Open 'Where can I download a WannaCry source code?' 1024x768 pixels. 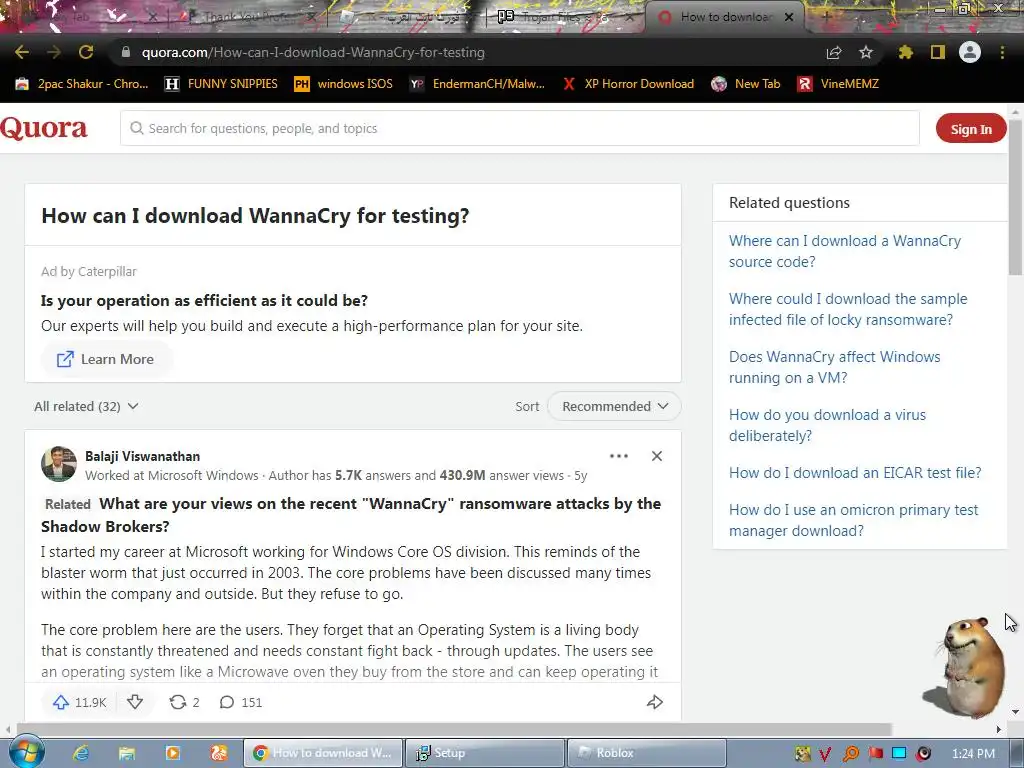coord(845,251)
